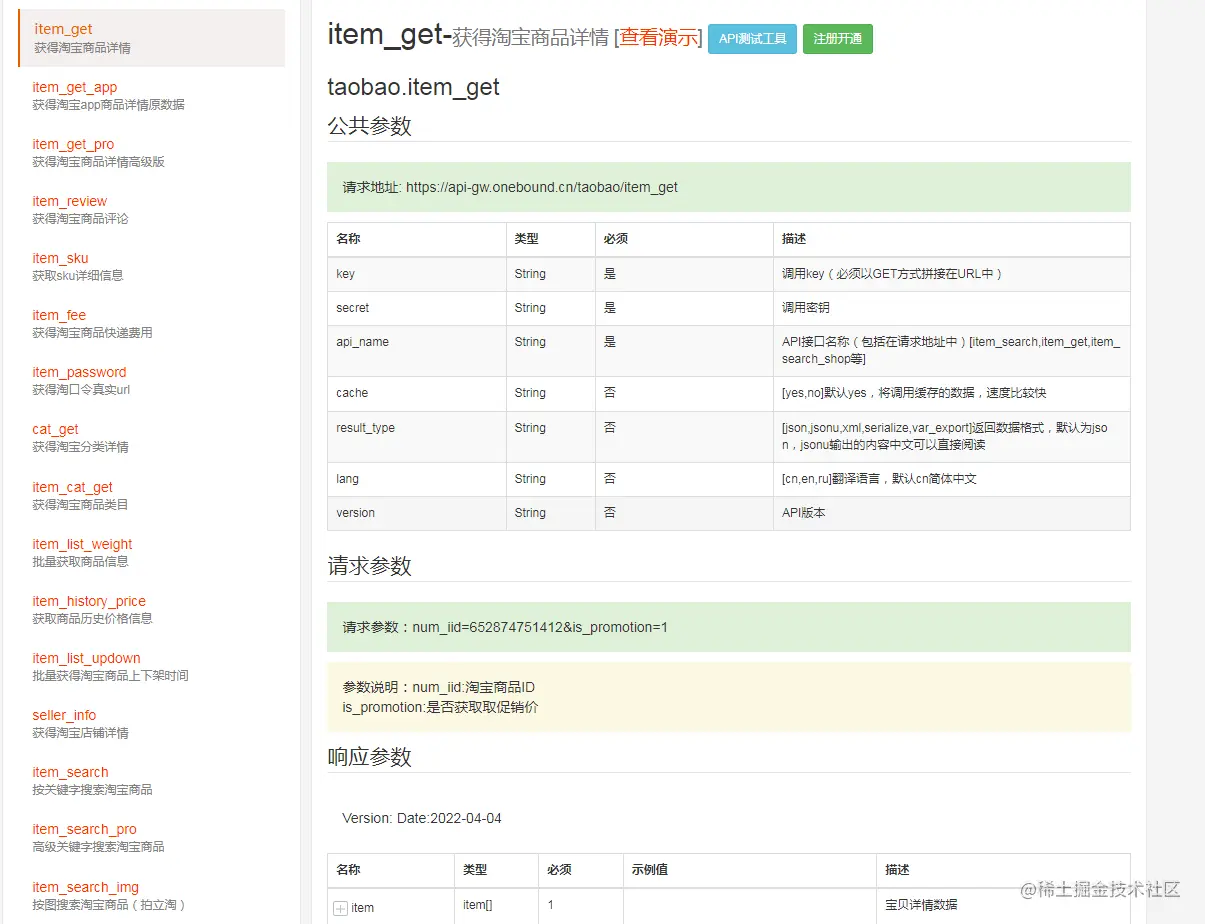Select the 'api_name' parameter cell
The width and height of the screenshot is (1205, 924).
pos(417,351)
